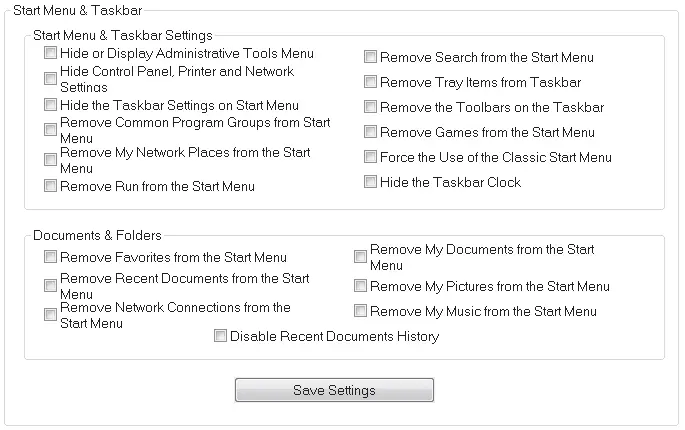The height and width of the screenshot is (430, 685).
Task: Enable Hide or Display Administrative Tools Menu
Action: point(51,53)
